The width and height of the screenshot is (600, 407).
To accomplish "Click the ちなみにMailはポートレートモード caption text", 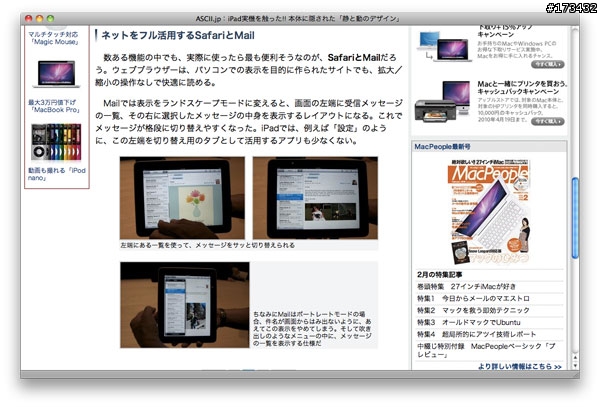I will click(312, 329).
